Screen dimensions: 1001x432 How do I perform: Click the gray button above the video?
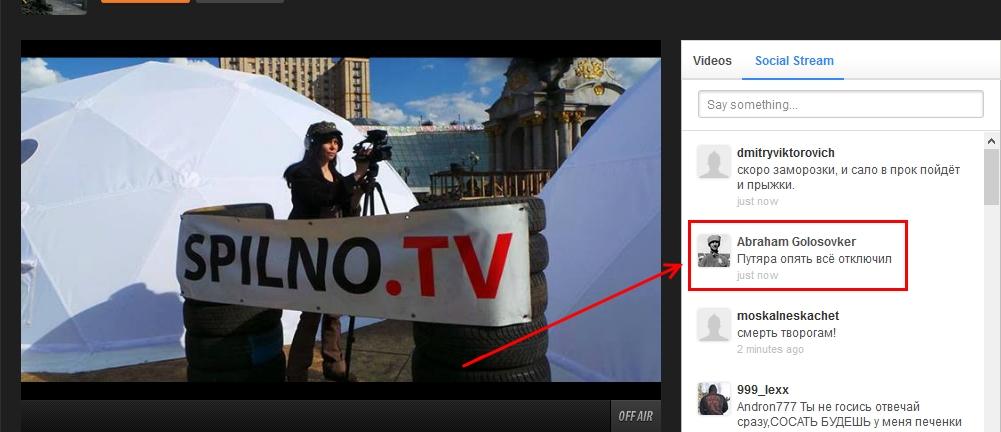coord(240,1)
